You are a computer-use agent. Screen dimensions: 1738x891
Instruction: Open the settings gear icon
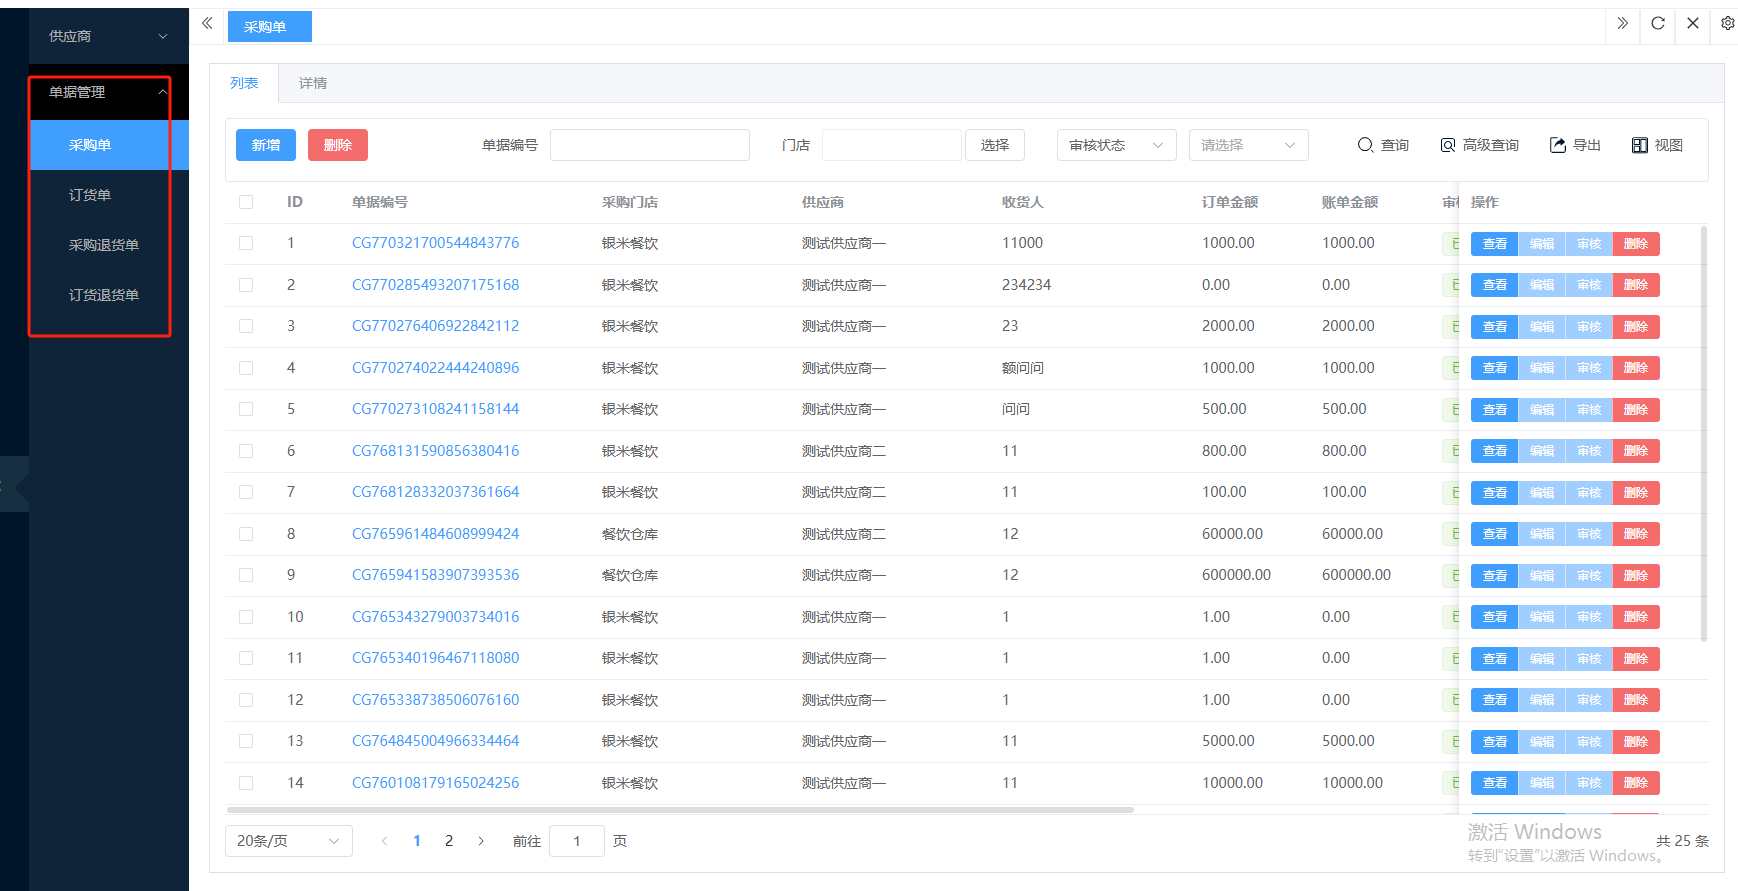pos(1727,23)
